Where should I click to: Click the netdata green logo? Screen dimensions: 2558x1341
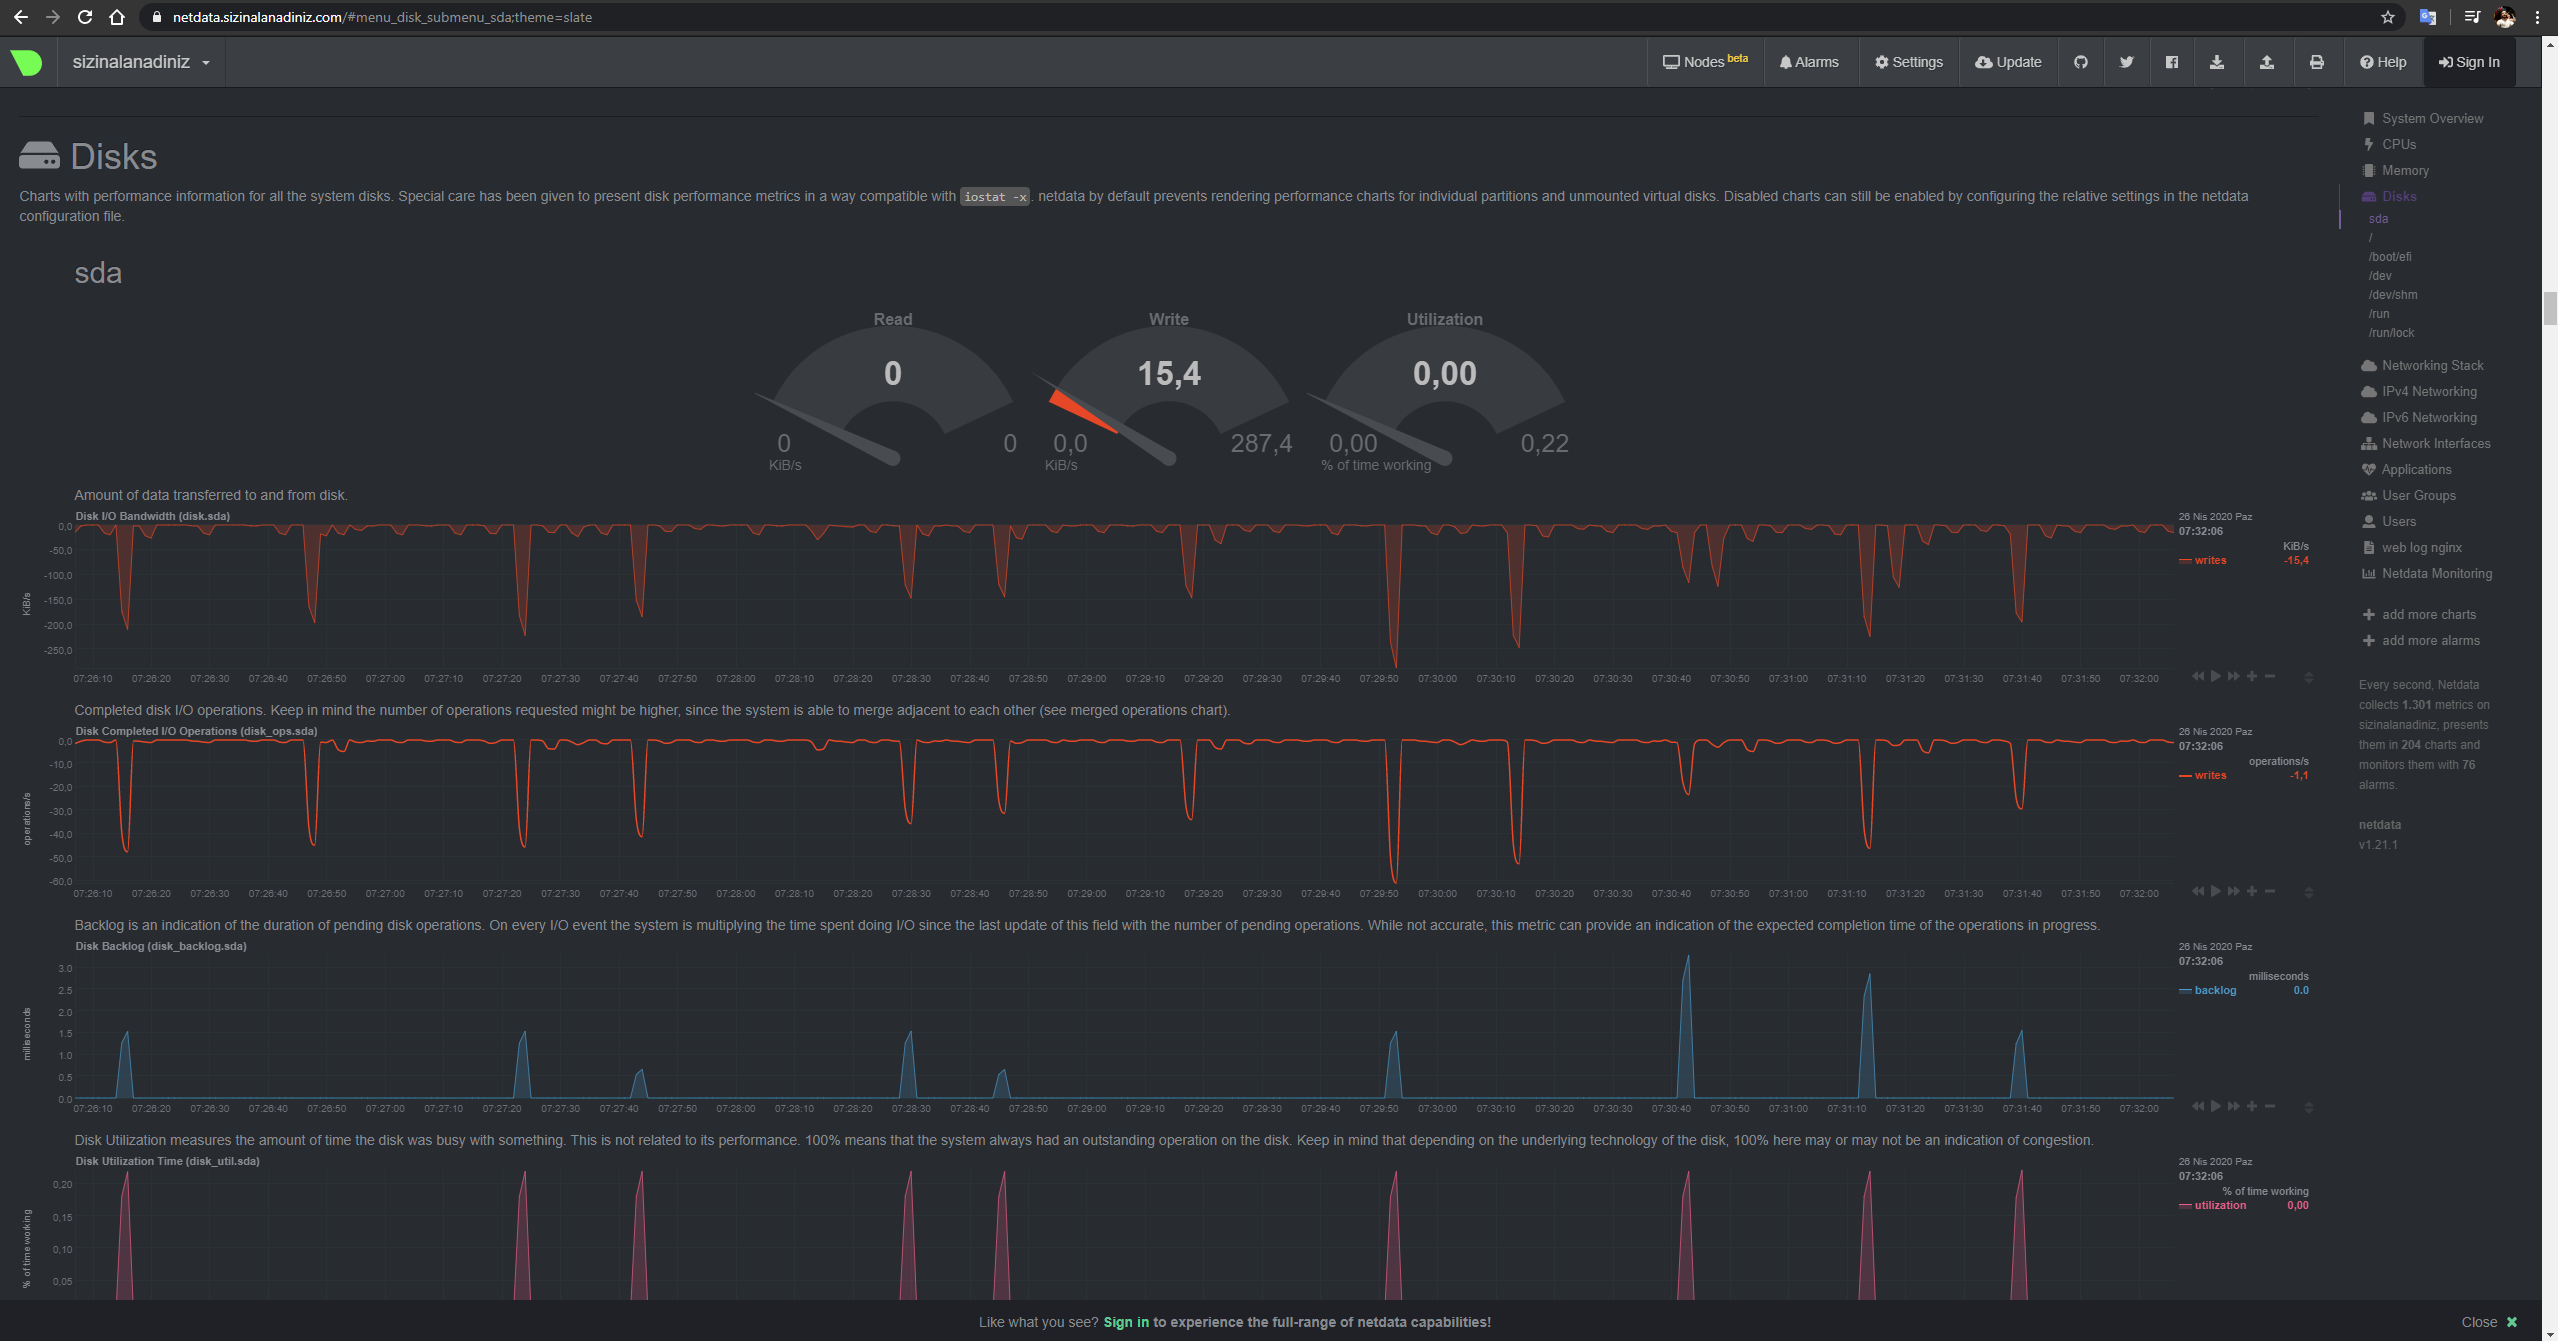27,62
